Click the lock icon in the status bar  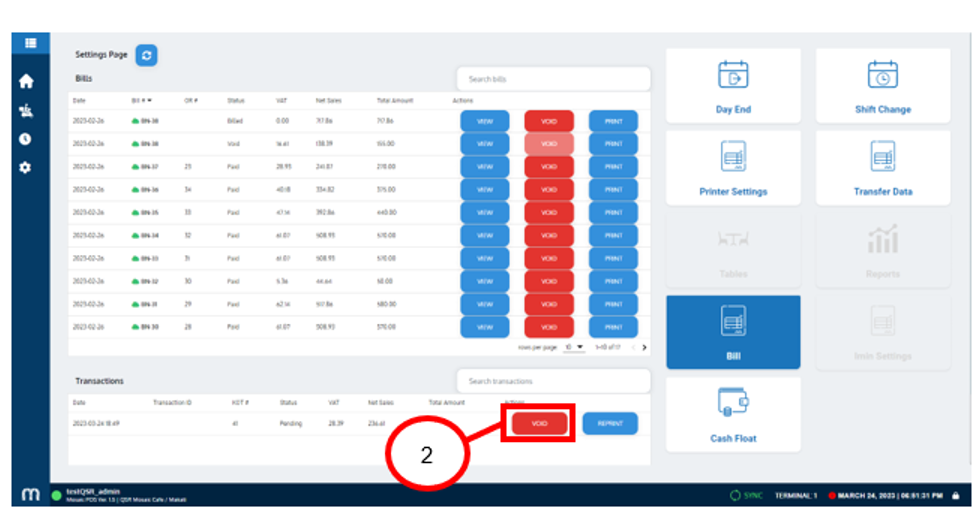pos(957,496)
